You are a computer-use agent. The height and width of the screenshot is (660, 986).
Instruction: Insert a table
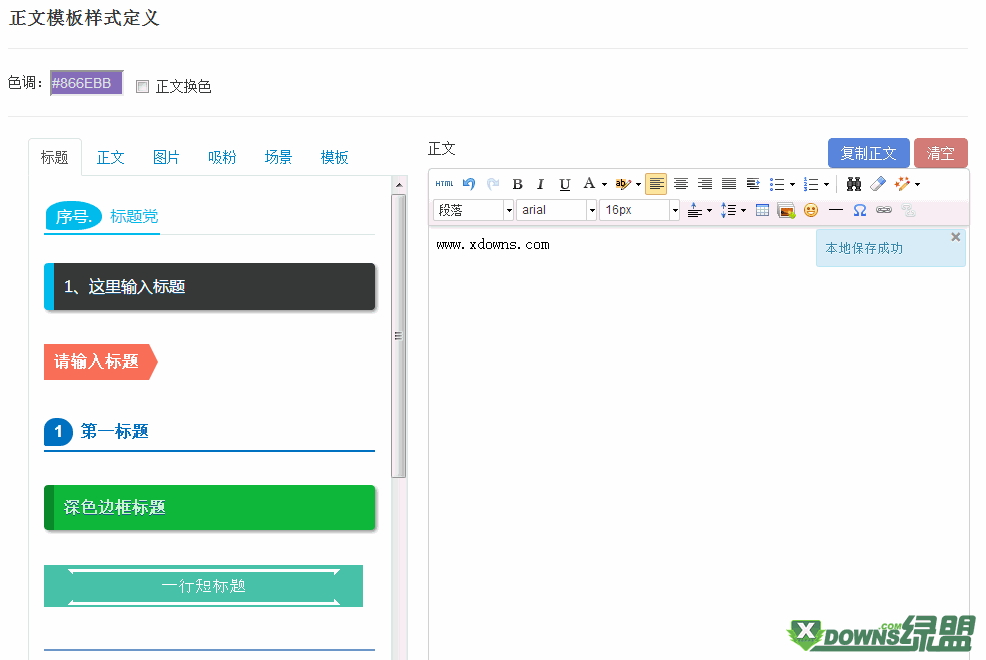[762, 210]
